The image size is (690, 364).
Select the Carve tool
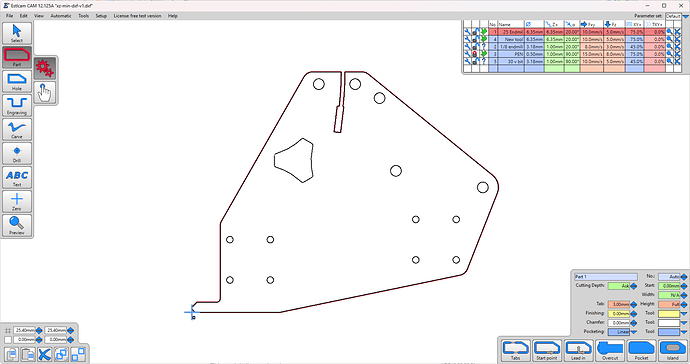[17, 129]
